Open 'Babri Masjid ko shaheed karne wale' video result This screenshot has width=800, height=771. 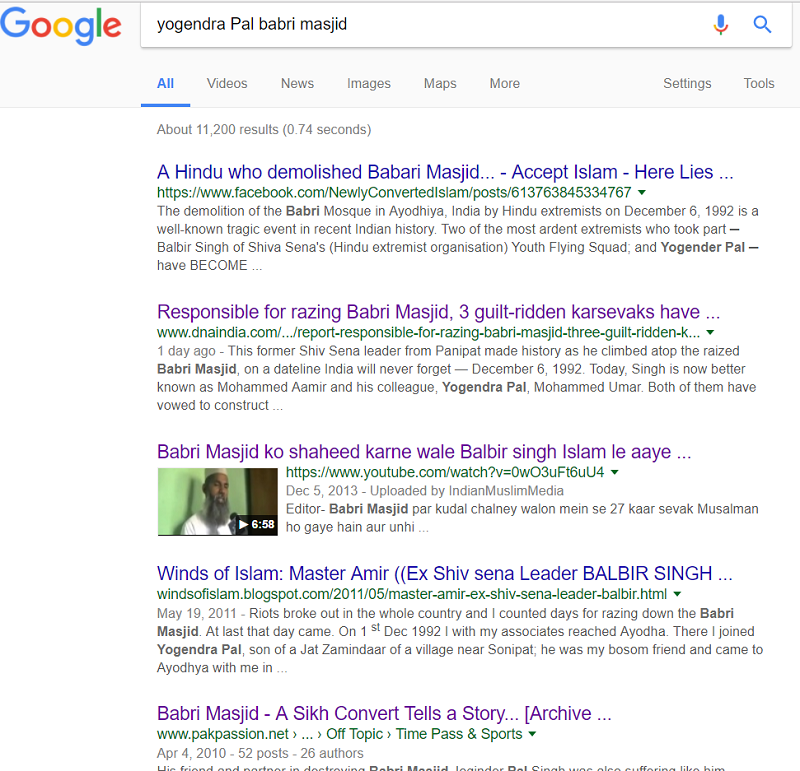424,452
